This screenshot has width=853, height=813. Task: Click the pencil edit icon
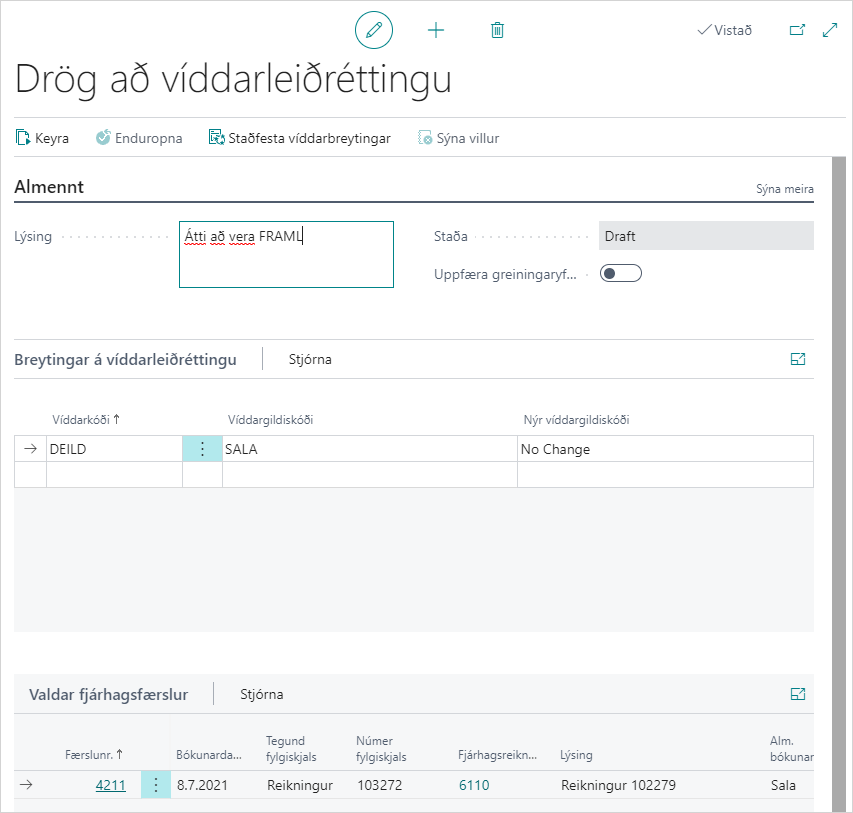374,30
